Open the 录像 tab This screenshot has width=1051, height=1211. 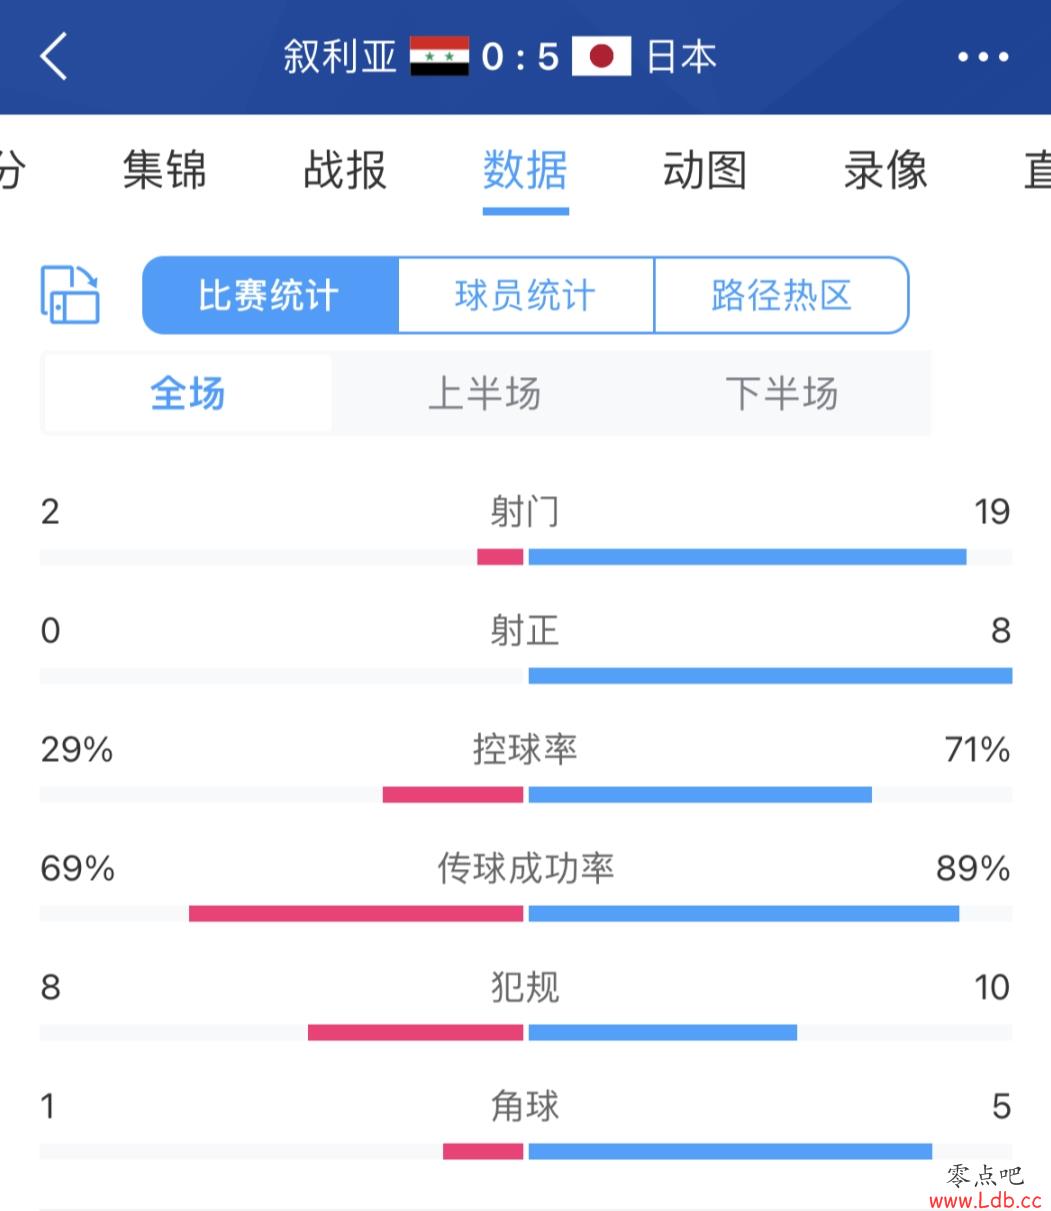[885, 169]
